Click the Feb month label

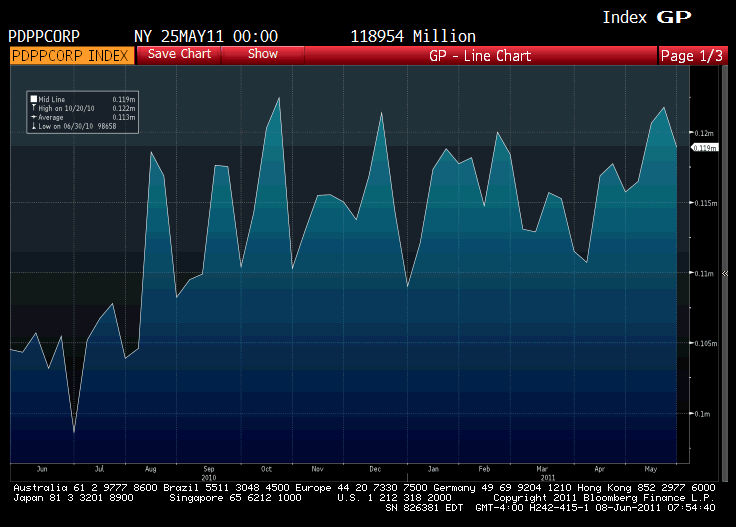tap(484, 469)
